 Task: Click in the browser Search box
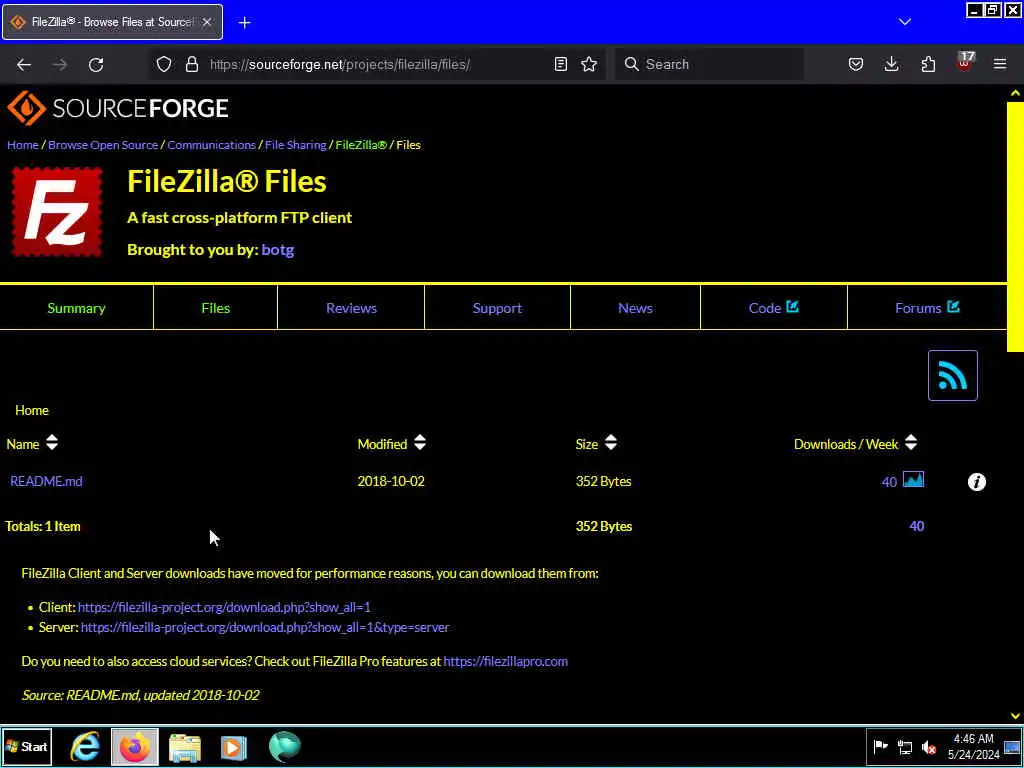pyautogui.click(x=709, y=64)
